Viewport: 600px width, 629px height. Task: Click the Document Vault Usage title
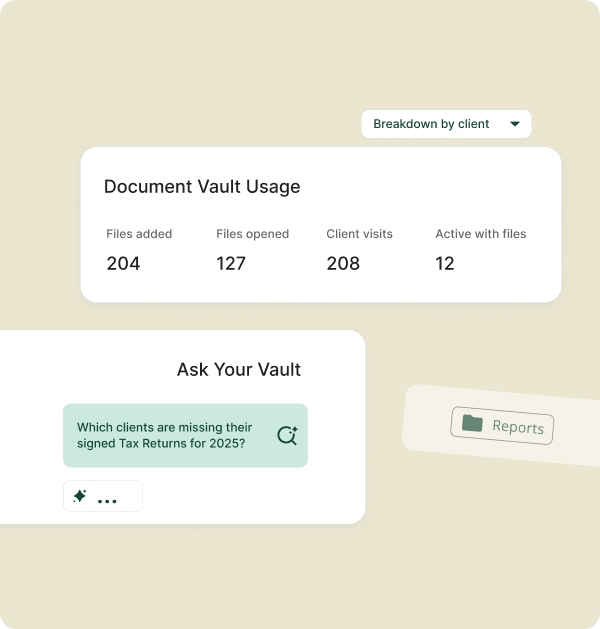point(202,186)
